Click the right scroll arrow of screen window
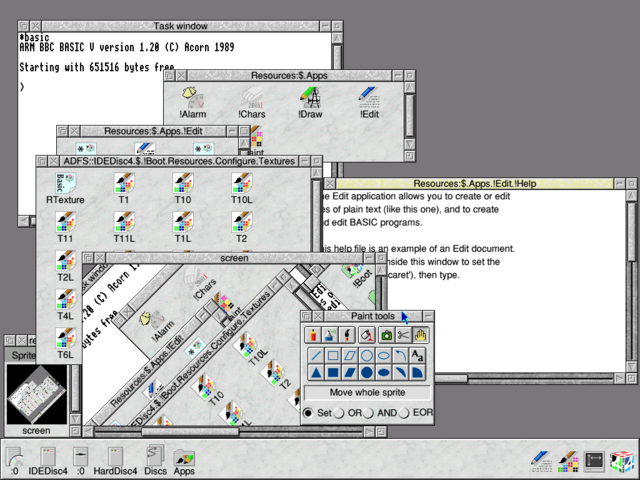The width and height of the screenshot is (640, 480). (x=369, y=431)
